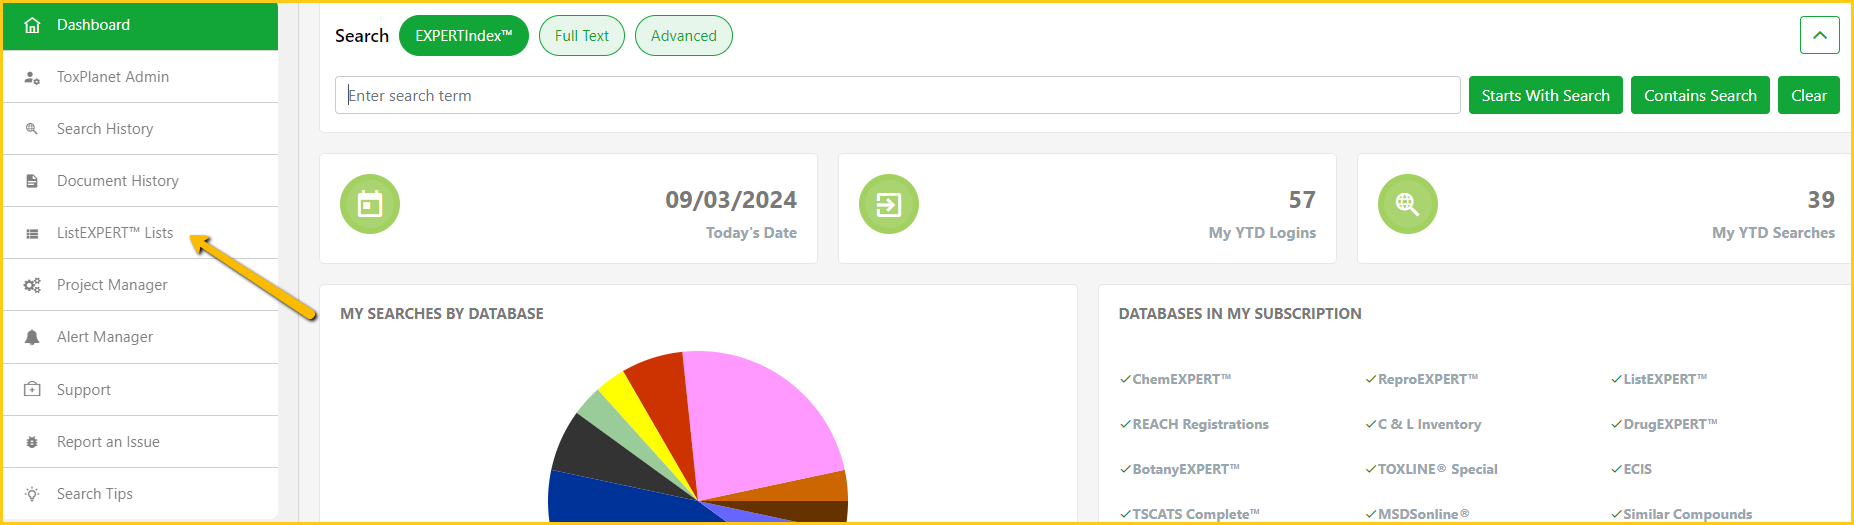Click the Dashboard home icon
The image size is (1854, 525).
tap(32, 25)
